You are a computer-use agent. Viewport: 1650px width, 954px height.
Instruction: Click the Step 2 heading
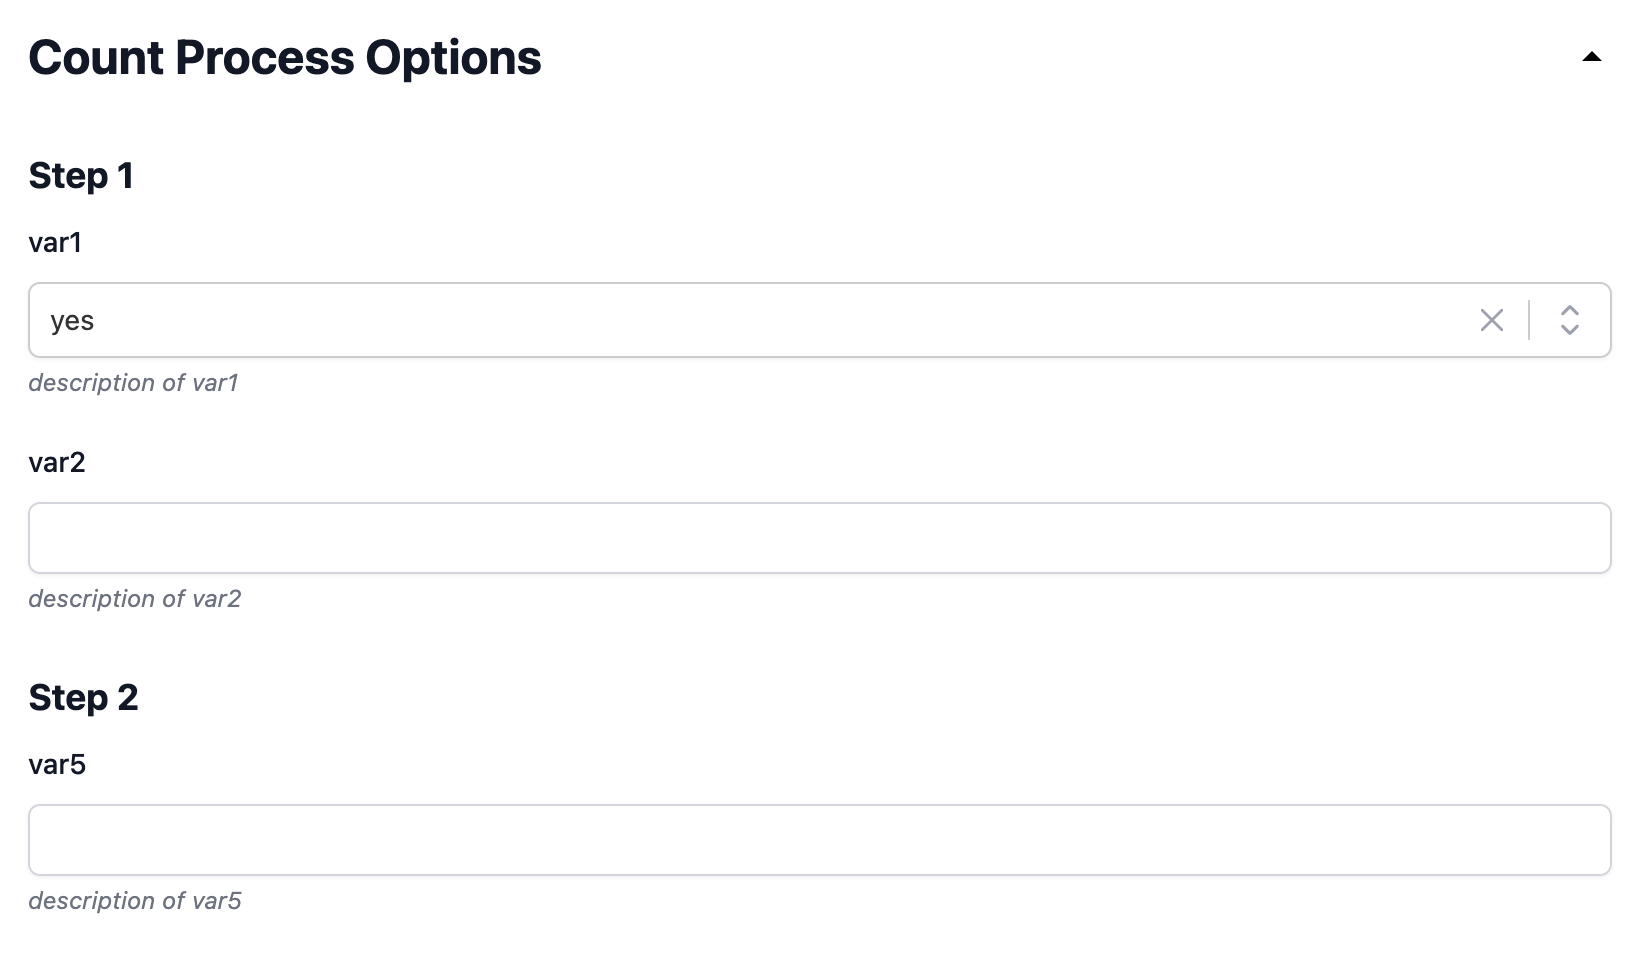click(83, 698)
